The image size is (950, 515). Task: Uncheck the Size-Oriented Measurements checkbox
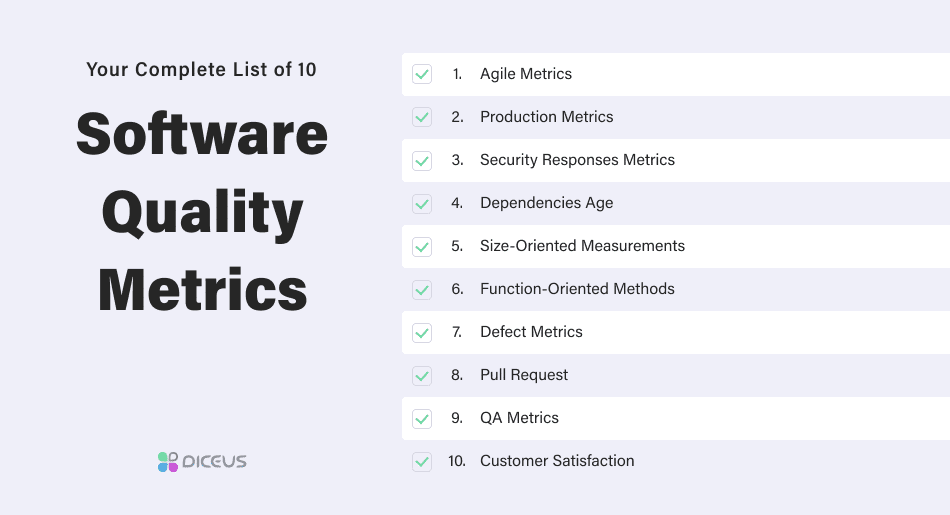click(422, 247)
